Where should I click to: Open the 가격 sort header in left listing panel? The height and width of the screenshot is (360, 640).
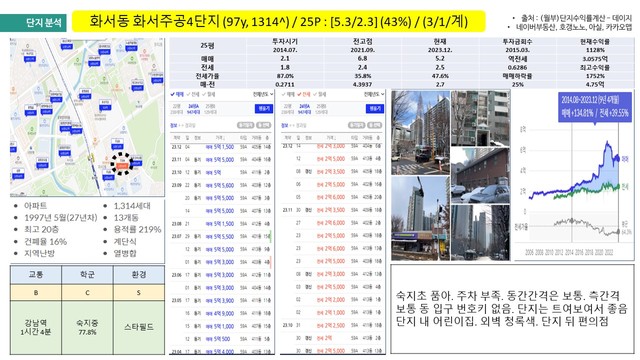click(220, 138)
